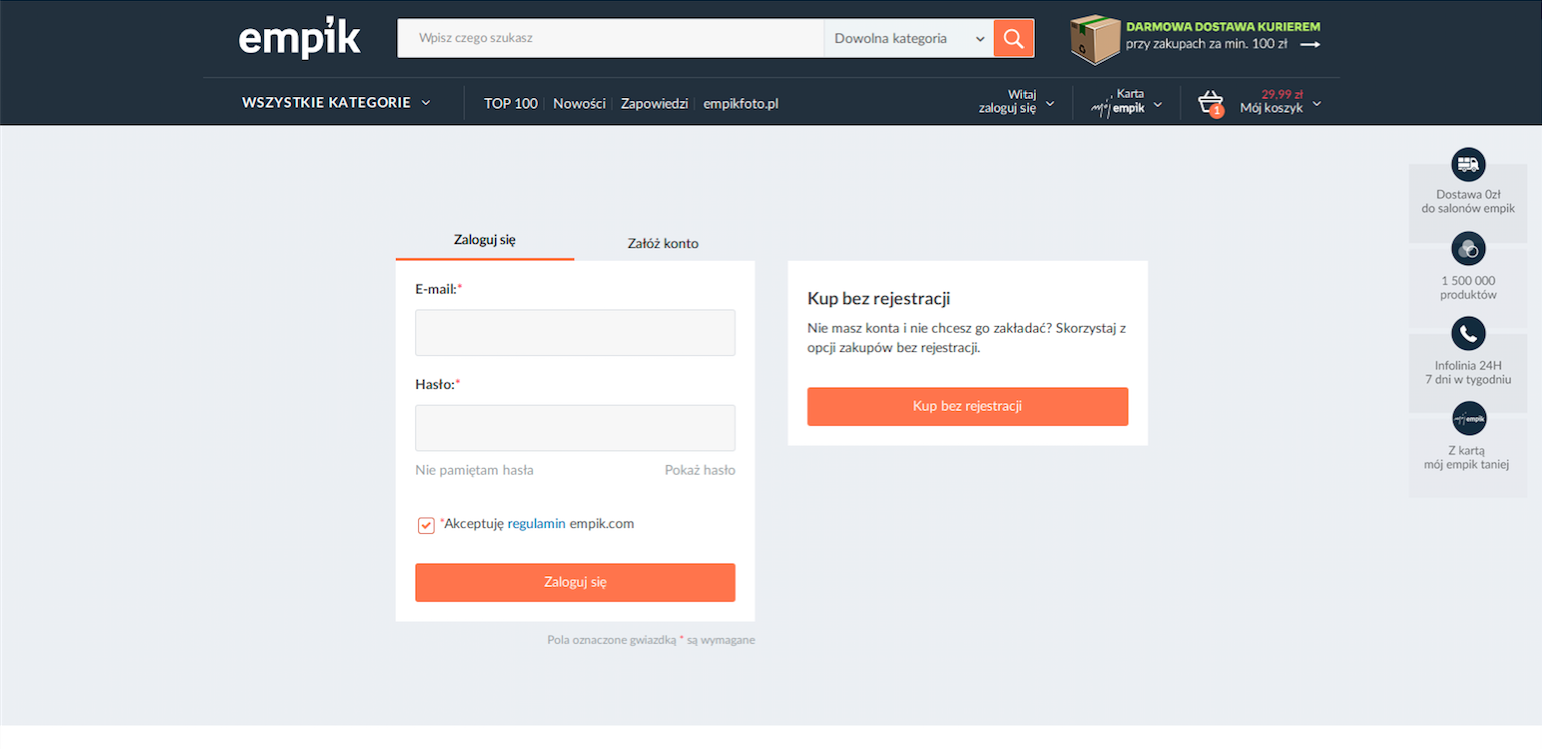This screenshot has width=1542, height=749.
Task: Click the Nie pamiętam hasła link
Action: [x=474, y=470]
